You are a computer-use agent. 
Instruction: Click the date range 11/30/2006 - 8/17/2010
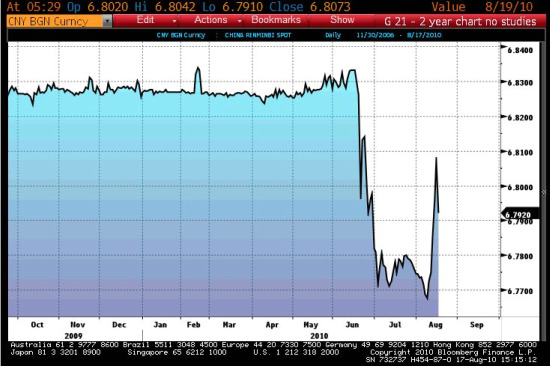click(399, 35)
